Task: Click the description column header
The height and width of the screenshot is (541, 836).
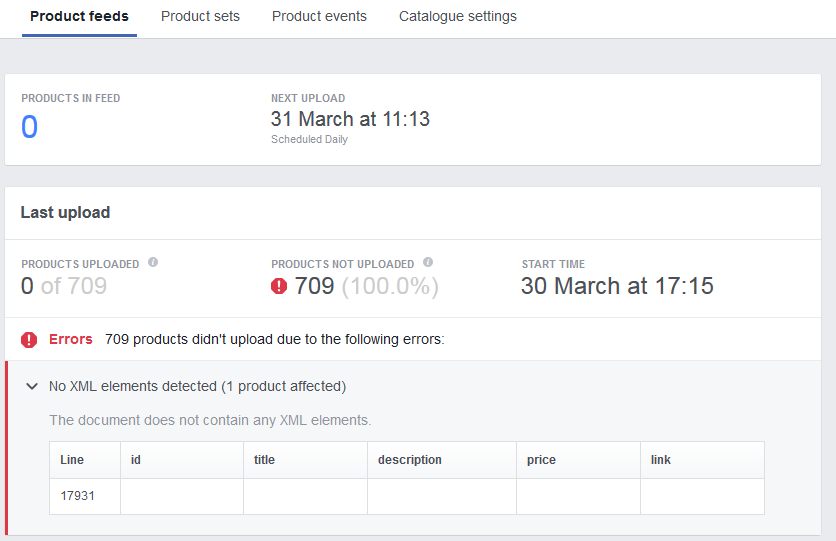Action: 409,460
